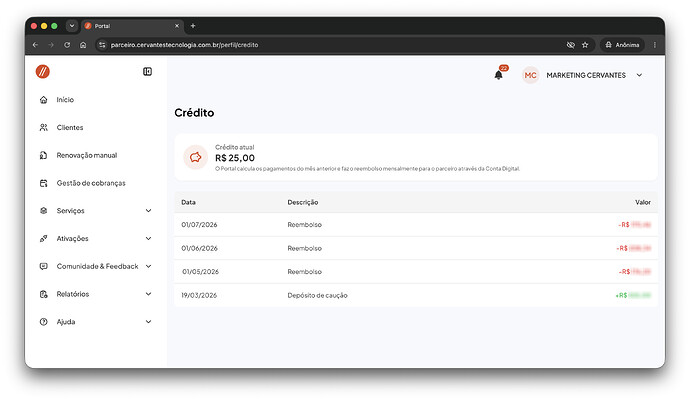Image resolution: width=690 pixels, height=401 pixels.
Task: Select the Ajuda menu label
Action: (66, 322)
